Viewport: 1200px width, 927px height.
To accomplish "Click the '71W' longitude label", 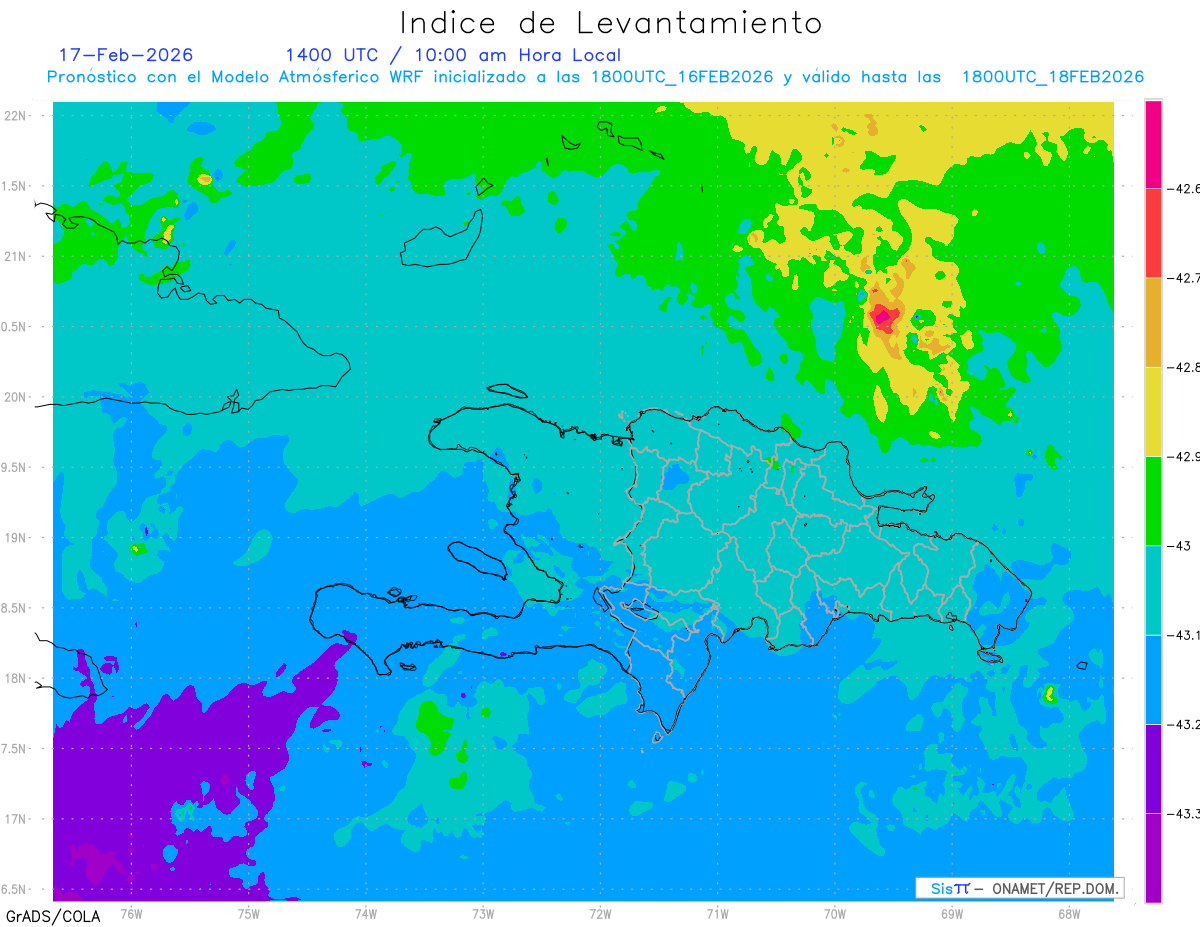I will click(717, 914).
